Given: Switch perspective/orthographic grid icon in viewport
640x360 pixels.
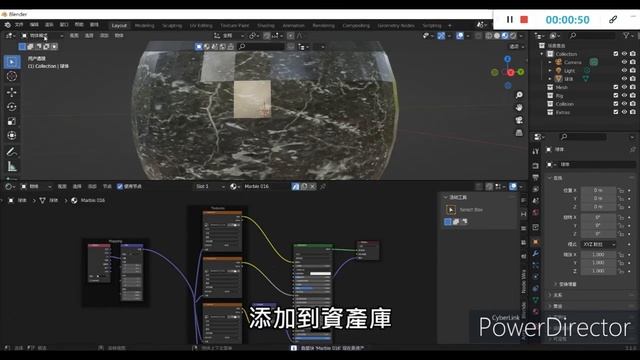Looking at the screenshot, I should (519, 133).
